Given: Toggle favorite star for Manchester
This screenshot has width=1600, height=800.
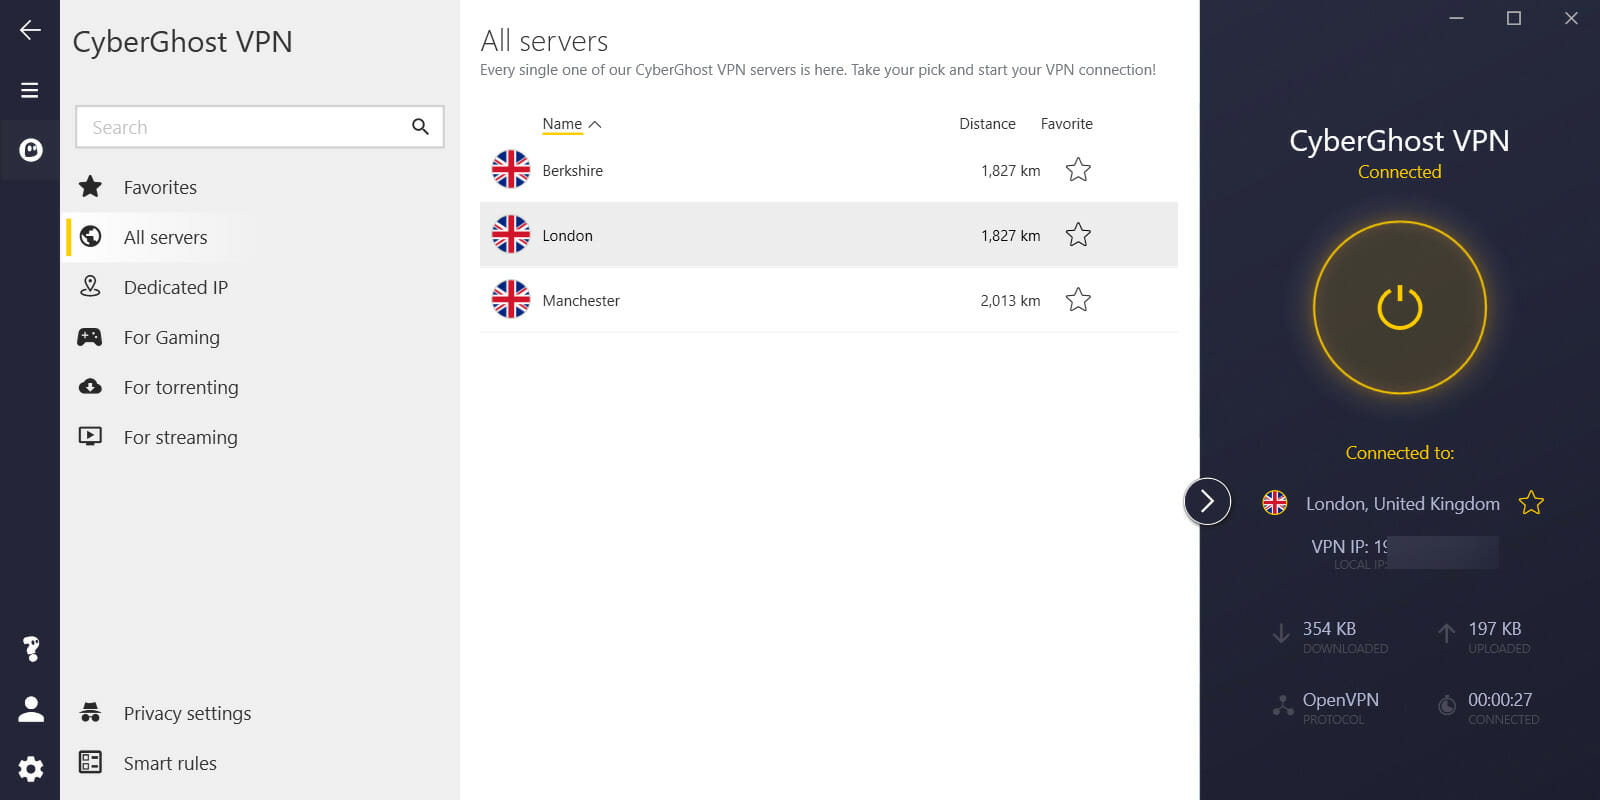Looking at the screenshot, I should pyautogui.click(x=1078, y=300).
